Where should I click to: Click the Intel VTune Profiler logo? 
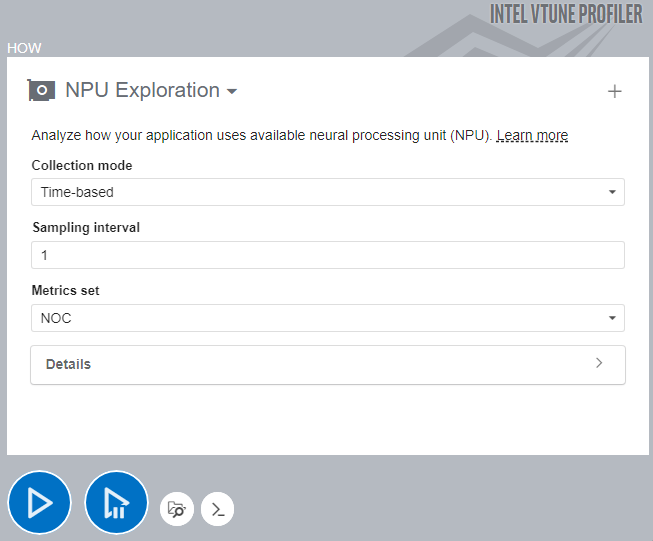pyautogui.click(x=566, y=14)
